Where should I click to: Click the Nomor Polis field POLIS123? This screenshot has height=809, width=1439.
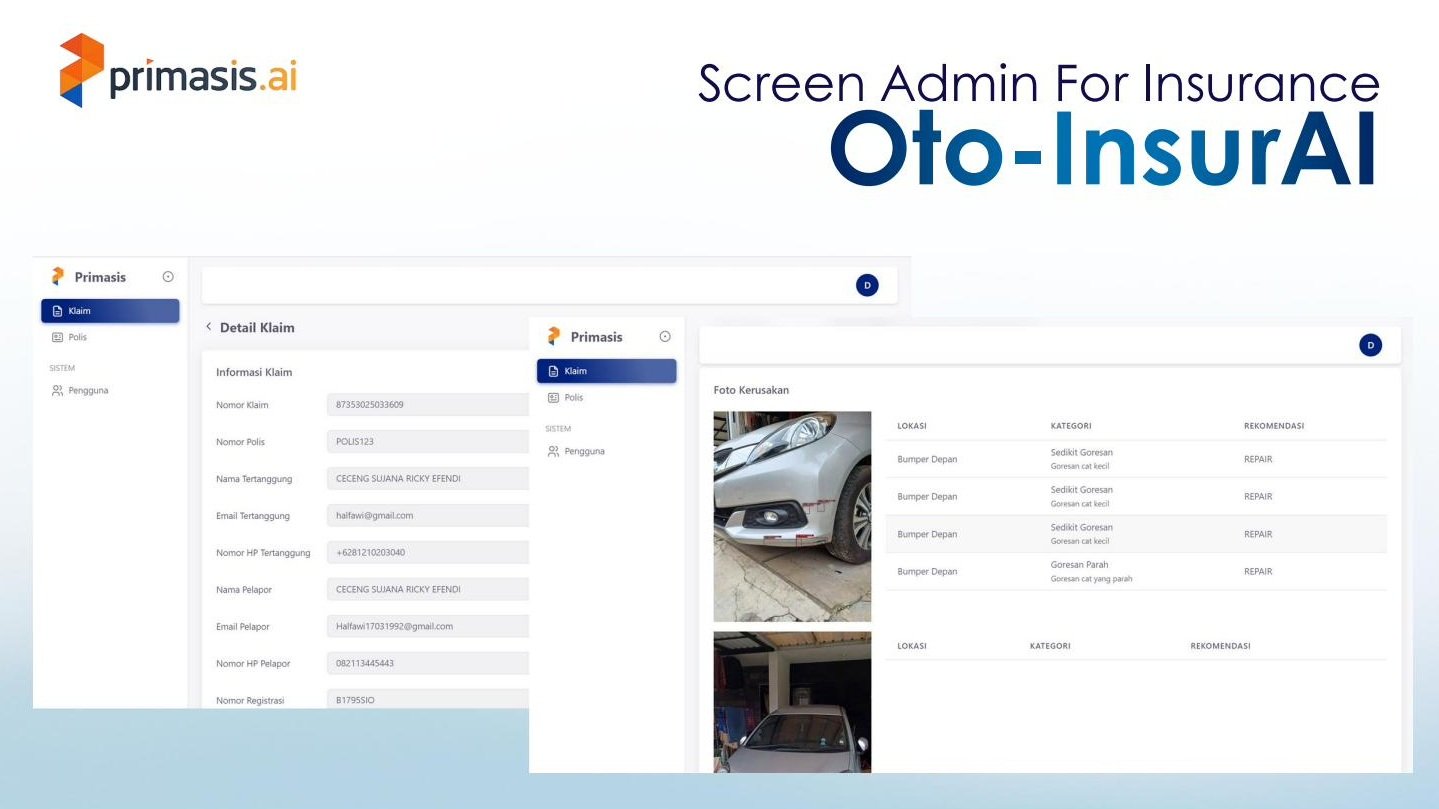tap(428, 442)
